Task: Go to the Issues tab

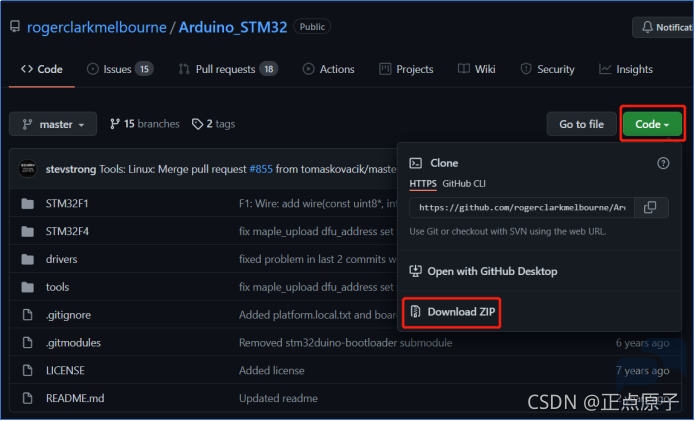Action: pos(120,70)
